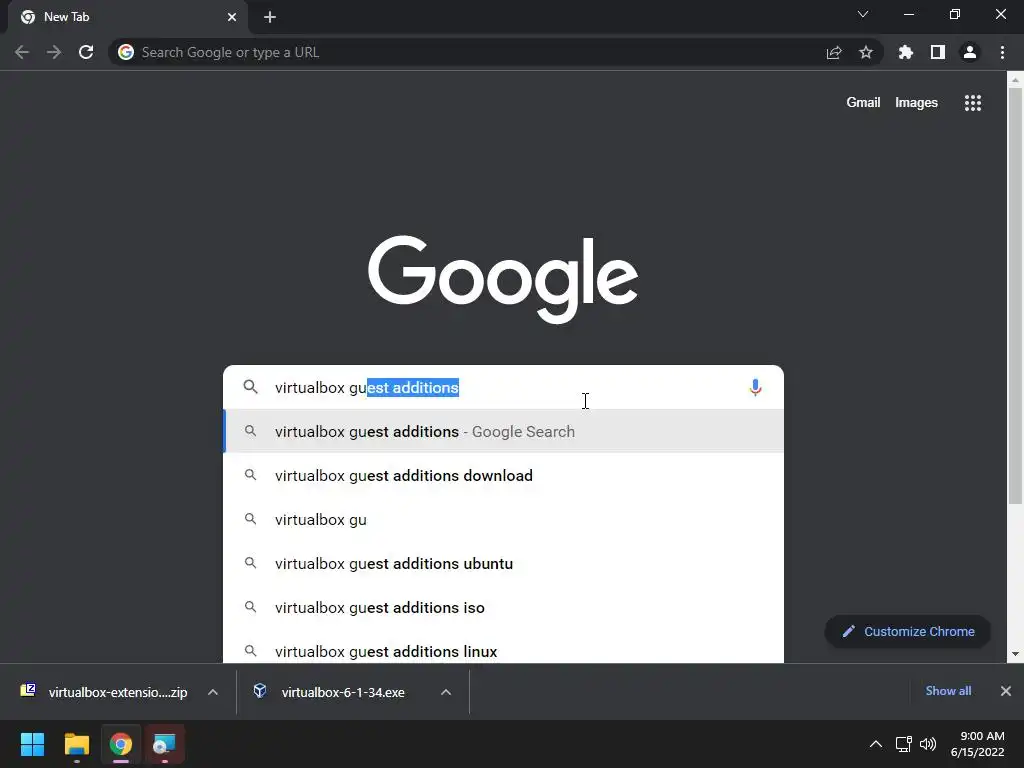This screenshot has height=768, width=1024.
Task: Open the Chrome profile avatar
Action: point(970,52)
